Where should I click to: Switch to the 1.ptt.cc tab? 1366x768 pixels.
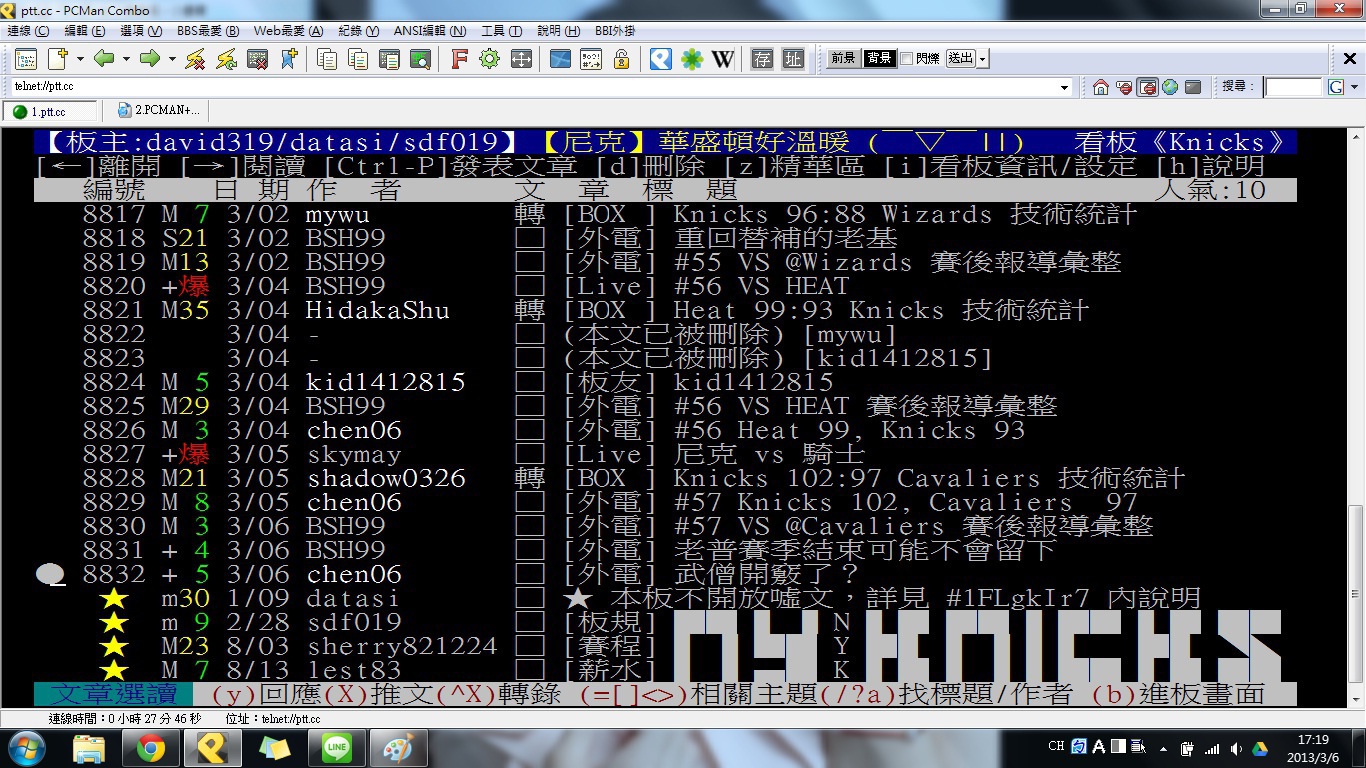point(50,111)
